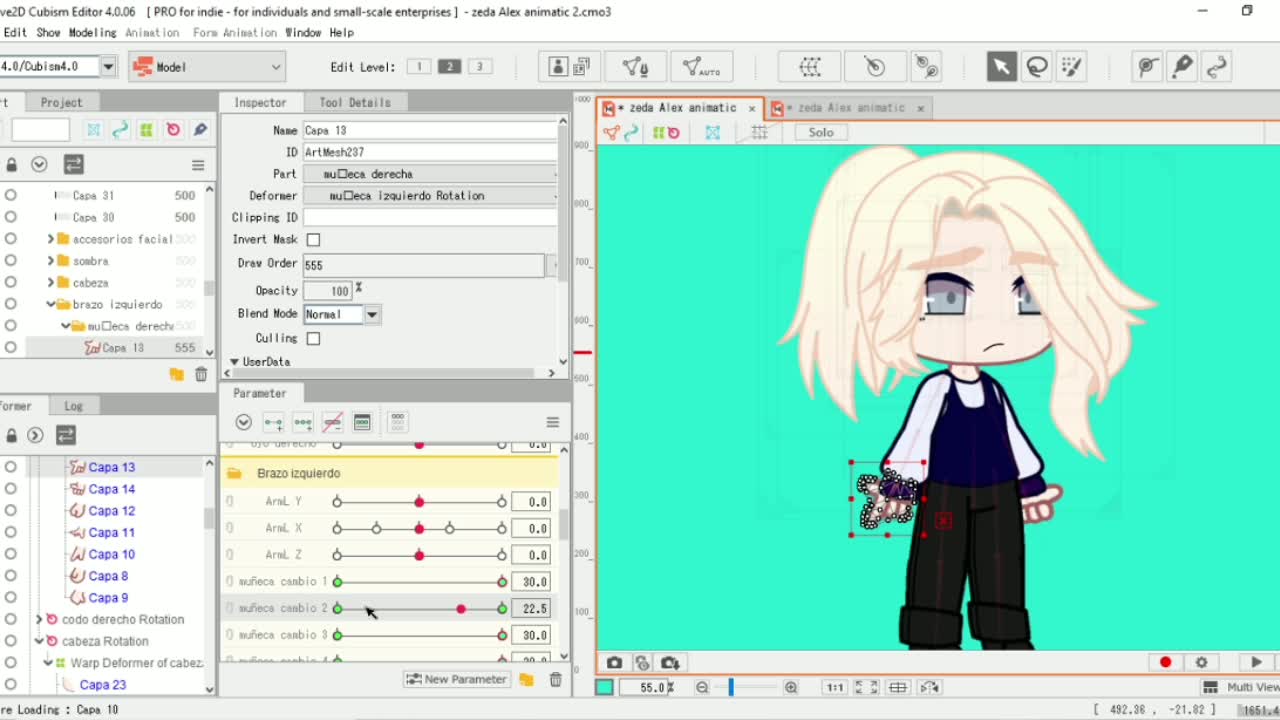The height and width of the screenshot is (720, 1280).
Task: Toggle the Invert Mask checkbox
Action: [313, 240]
